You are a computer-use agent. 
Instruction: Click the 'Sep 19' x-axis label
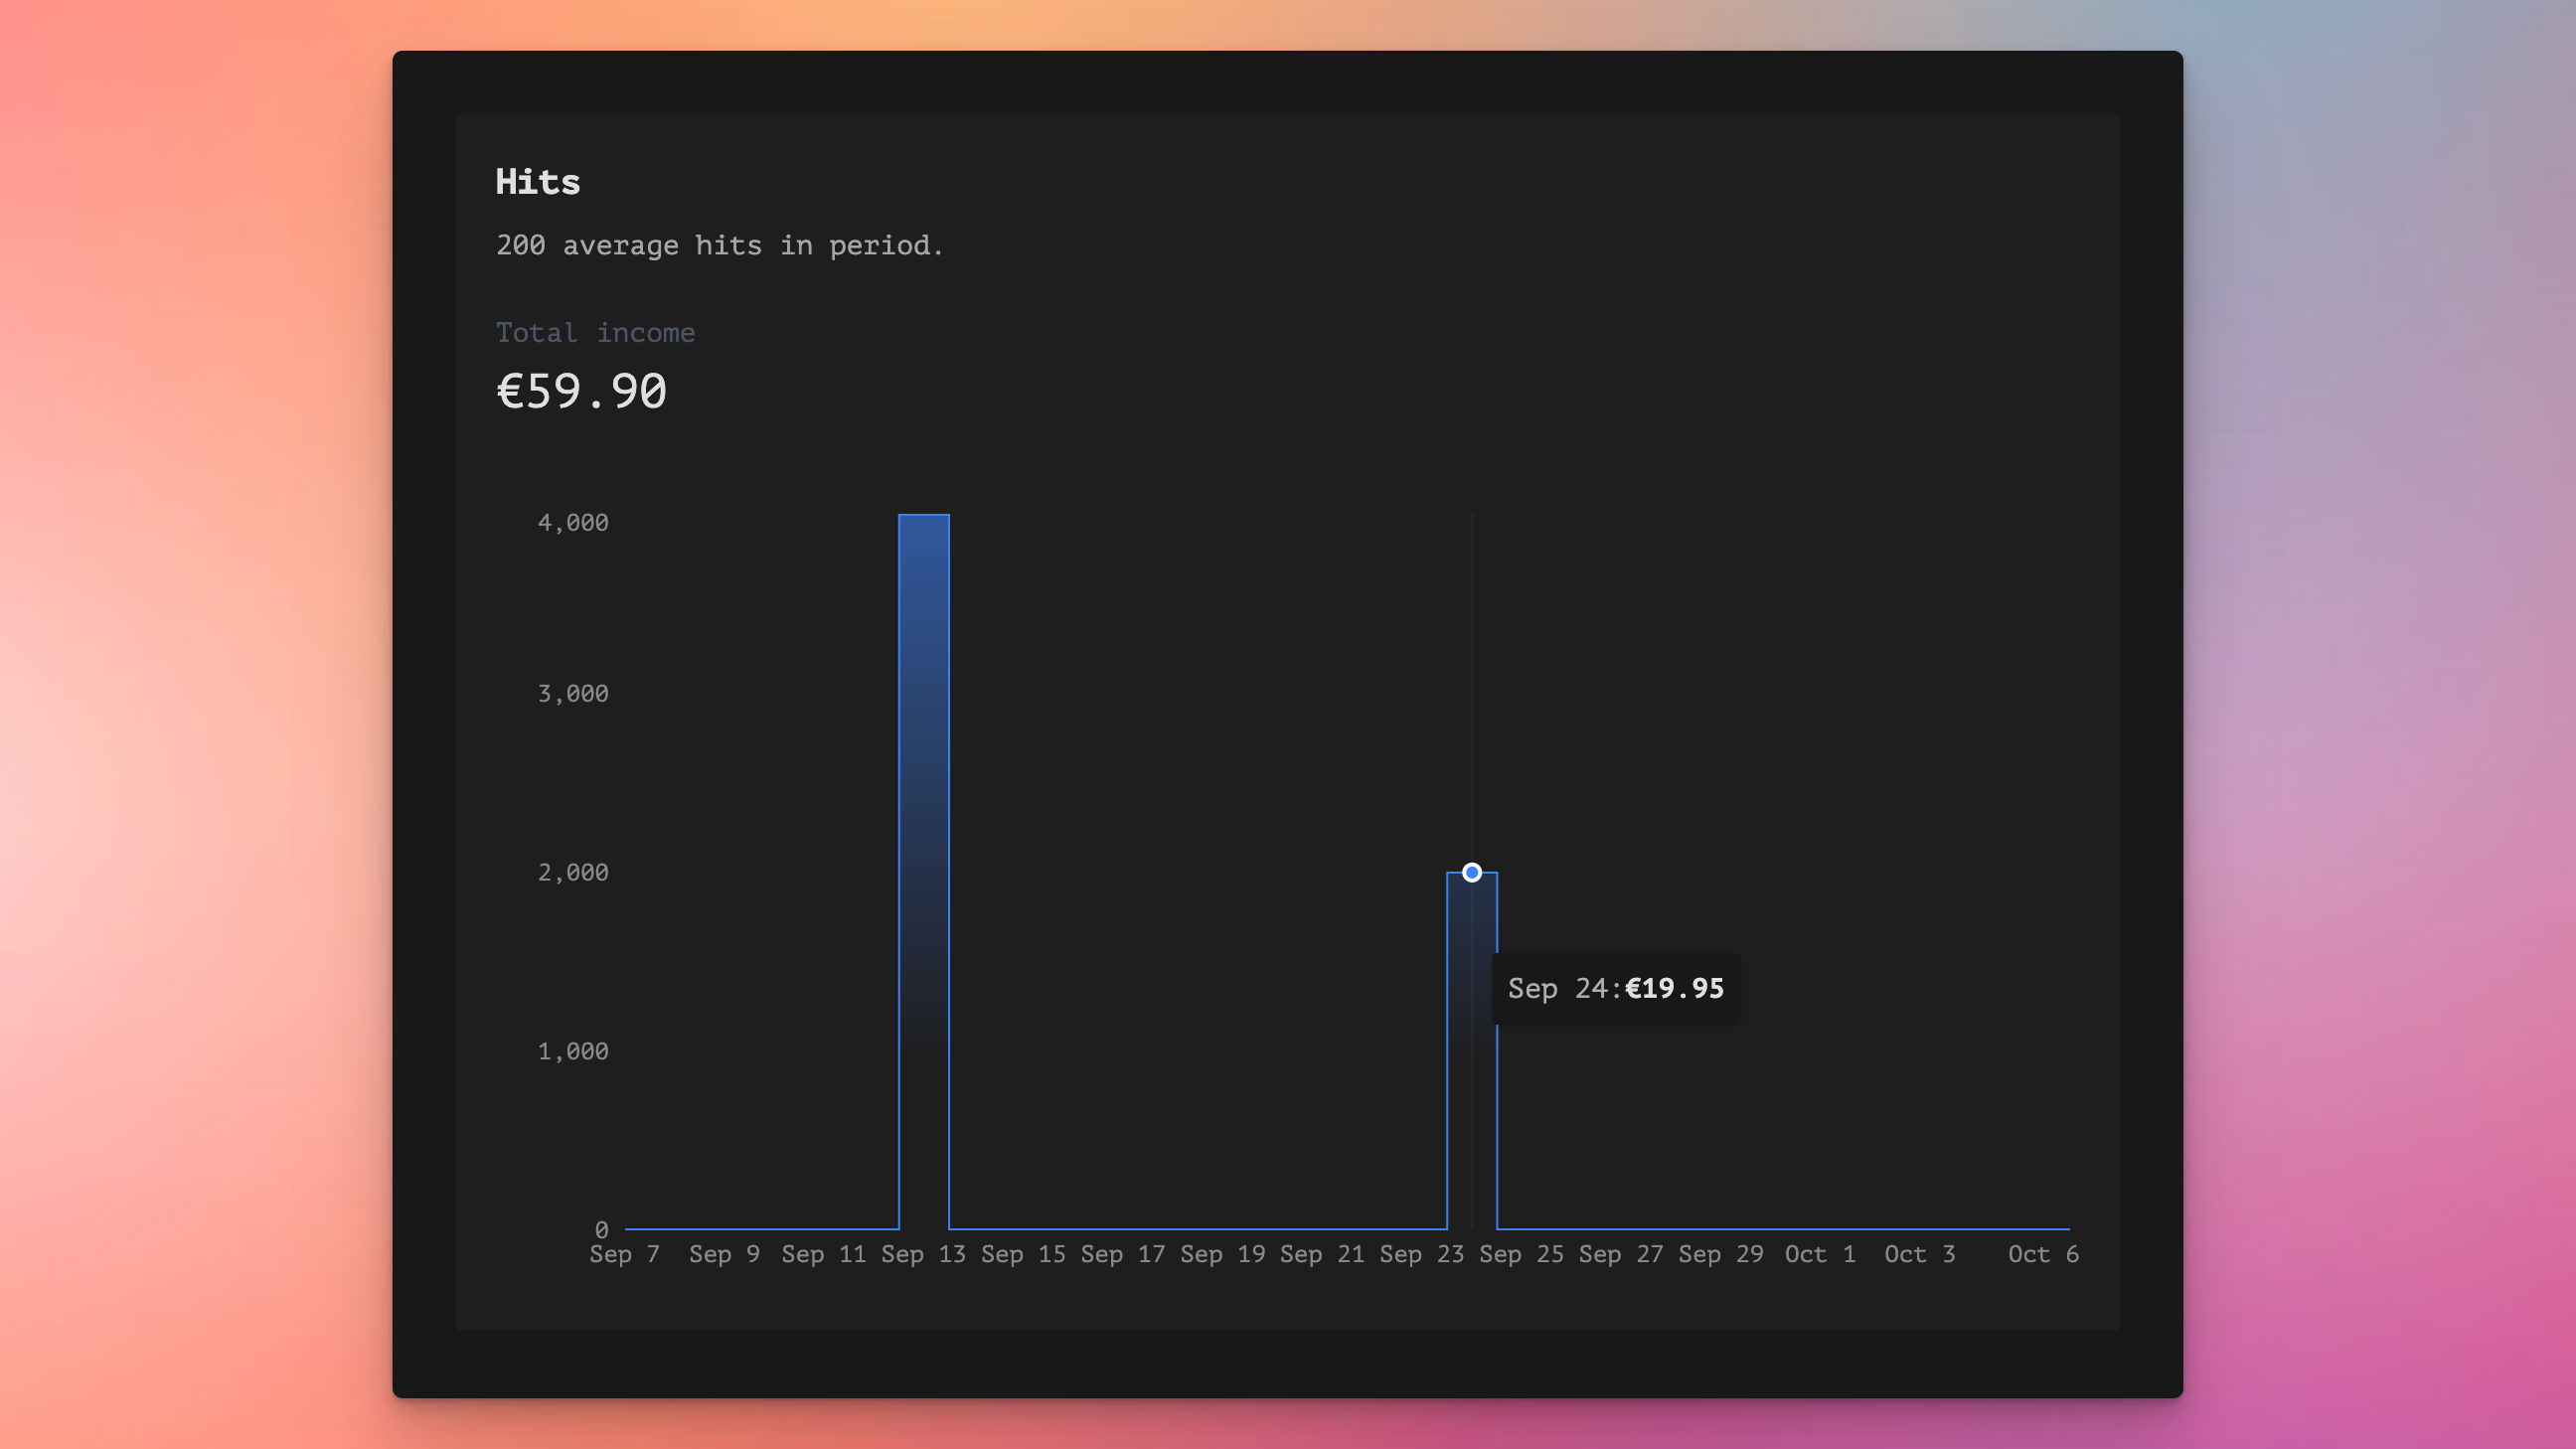1223,1254
